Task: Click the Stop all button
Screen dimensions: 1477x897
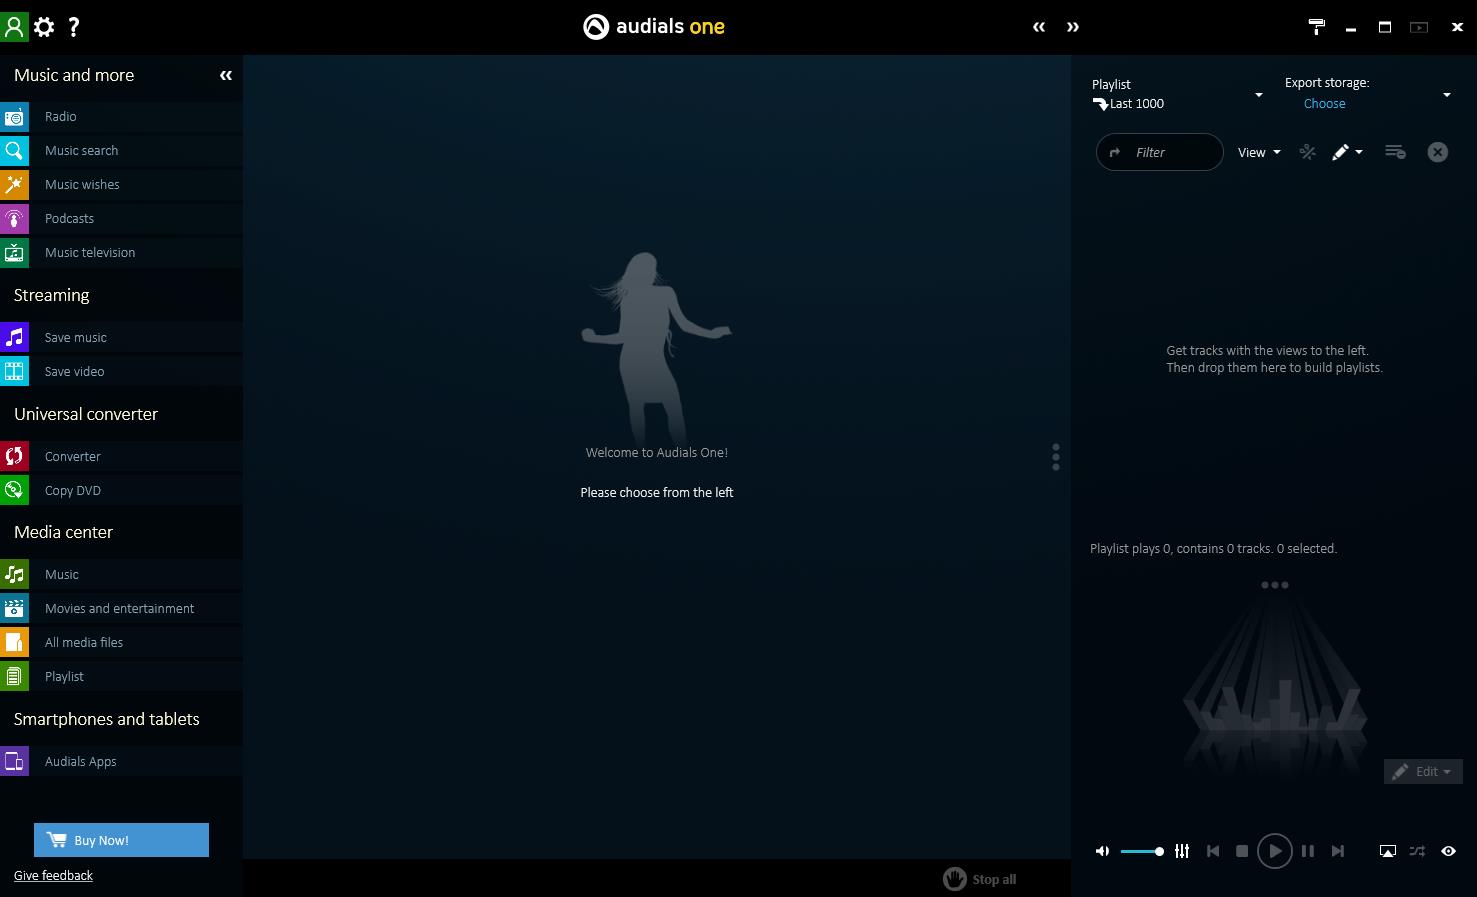Action: tap(980, 879)
